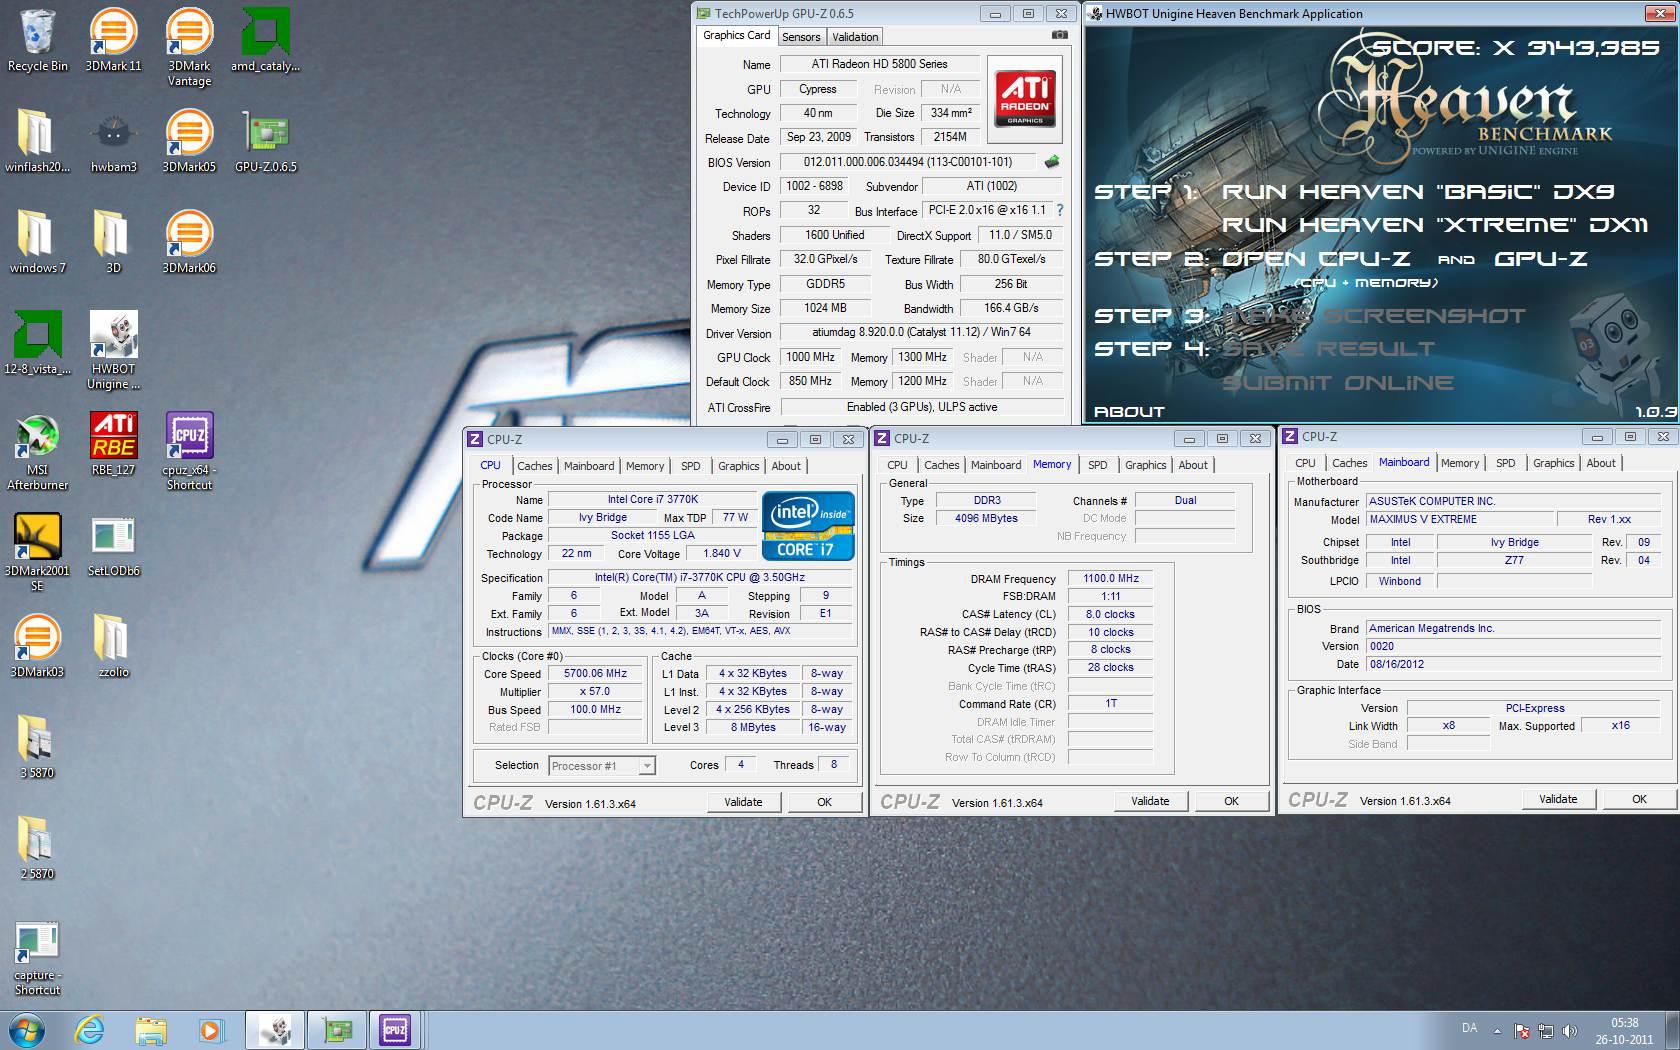Screen dimensions: 1680x1050
Task: Open SPD tab in CPU-Z memory window
Action: [1097, 465]
